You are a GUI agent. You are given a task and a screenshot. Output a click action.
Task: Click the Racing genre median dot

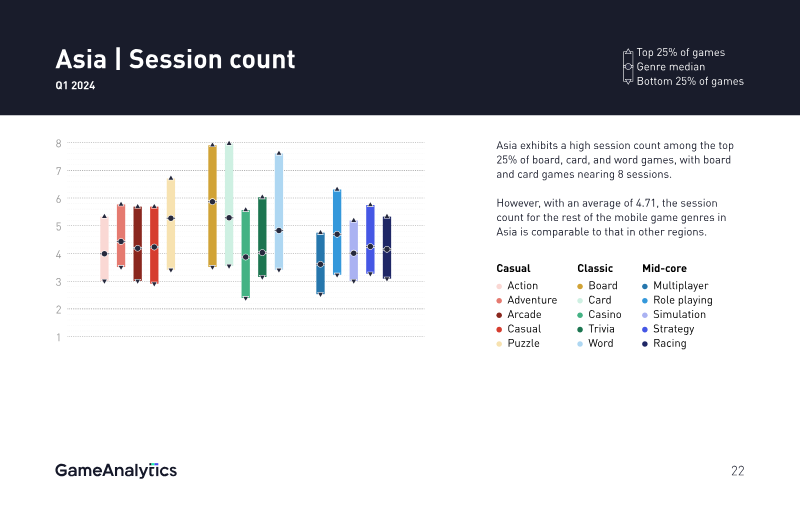387,249
